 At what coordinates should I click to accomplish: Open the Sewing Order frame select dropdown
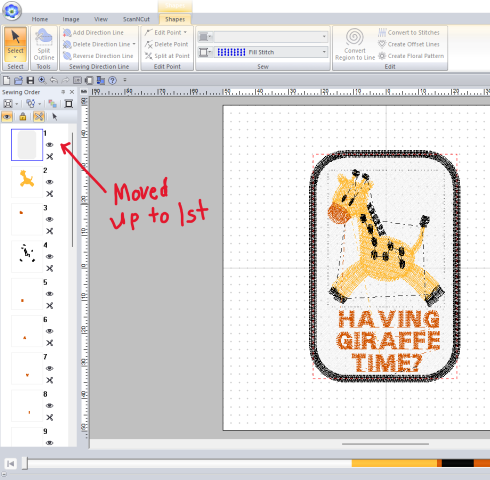pyautogui.click(x=17, y=104)
